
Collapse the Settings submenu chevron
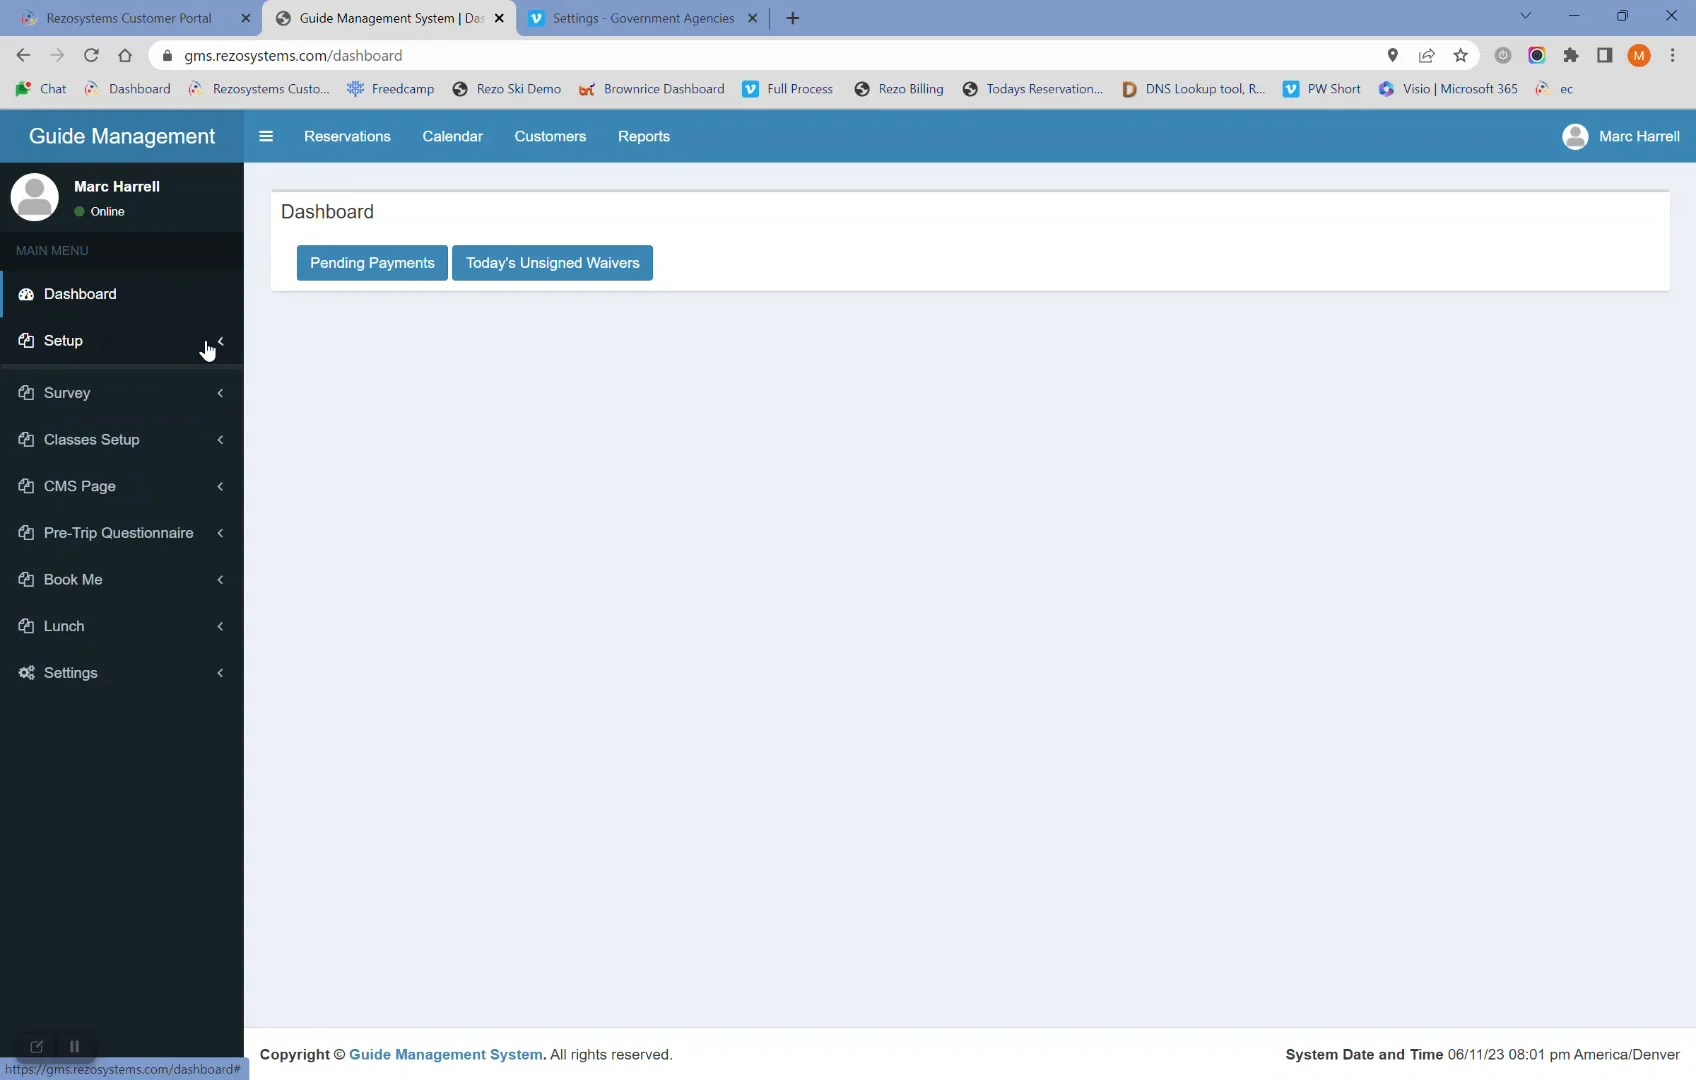click(220, 672)
